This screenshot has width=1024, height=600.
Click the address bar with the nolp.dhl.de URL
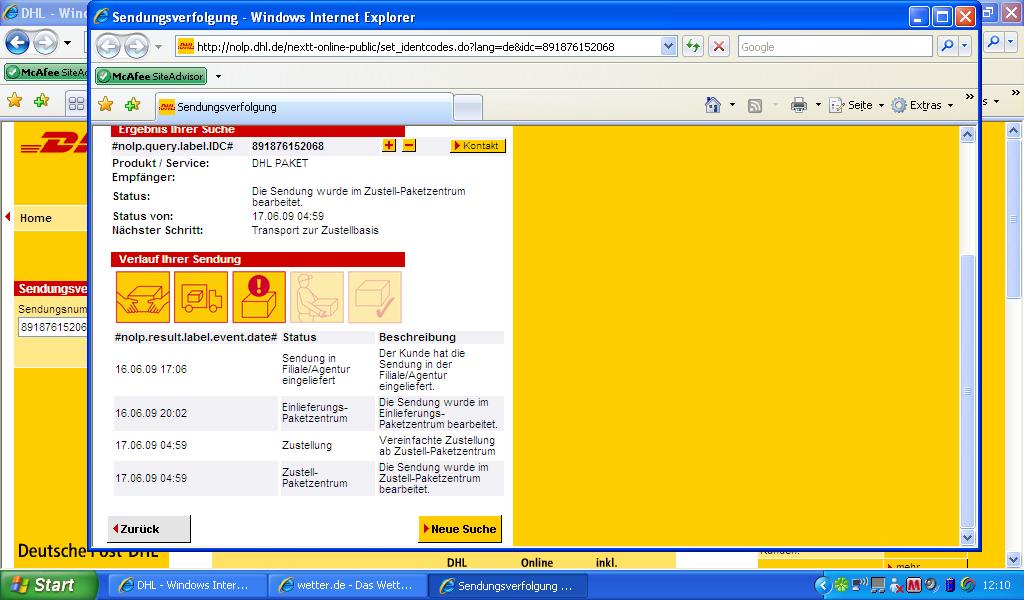point(418,46)
